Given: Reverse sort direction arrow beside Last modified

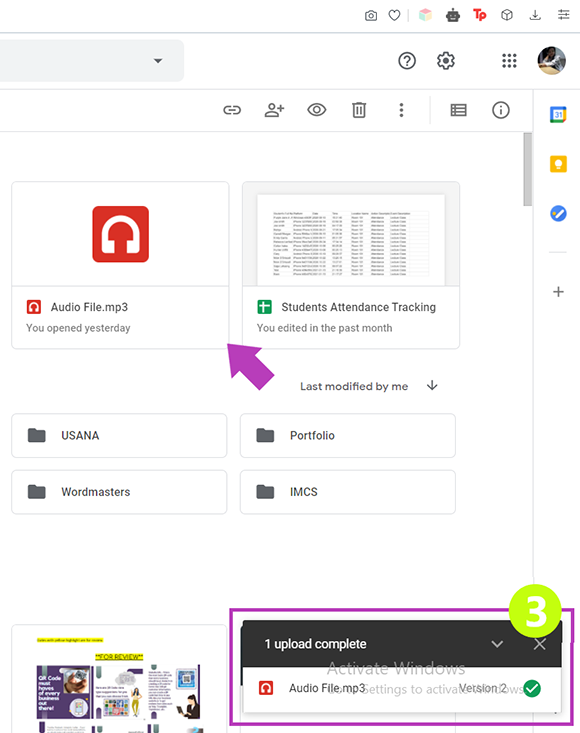Looking at the screenshot, I should (432, 386).
